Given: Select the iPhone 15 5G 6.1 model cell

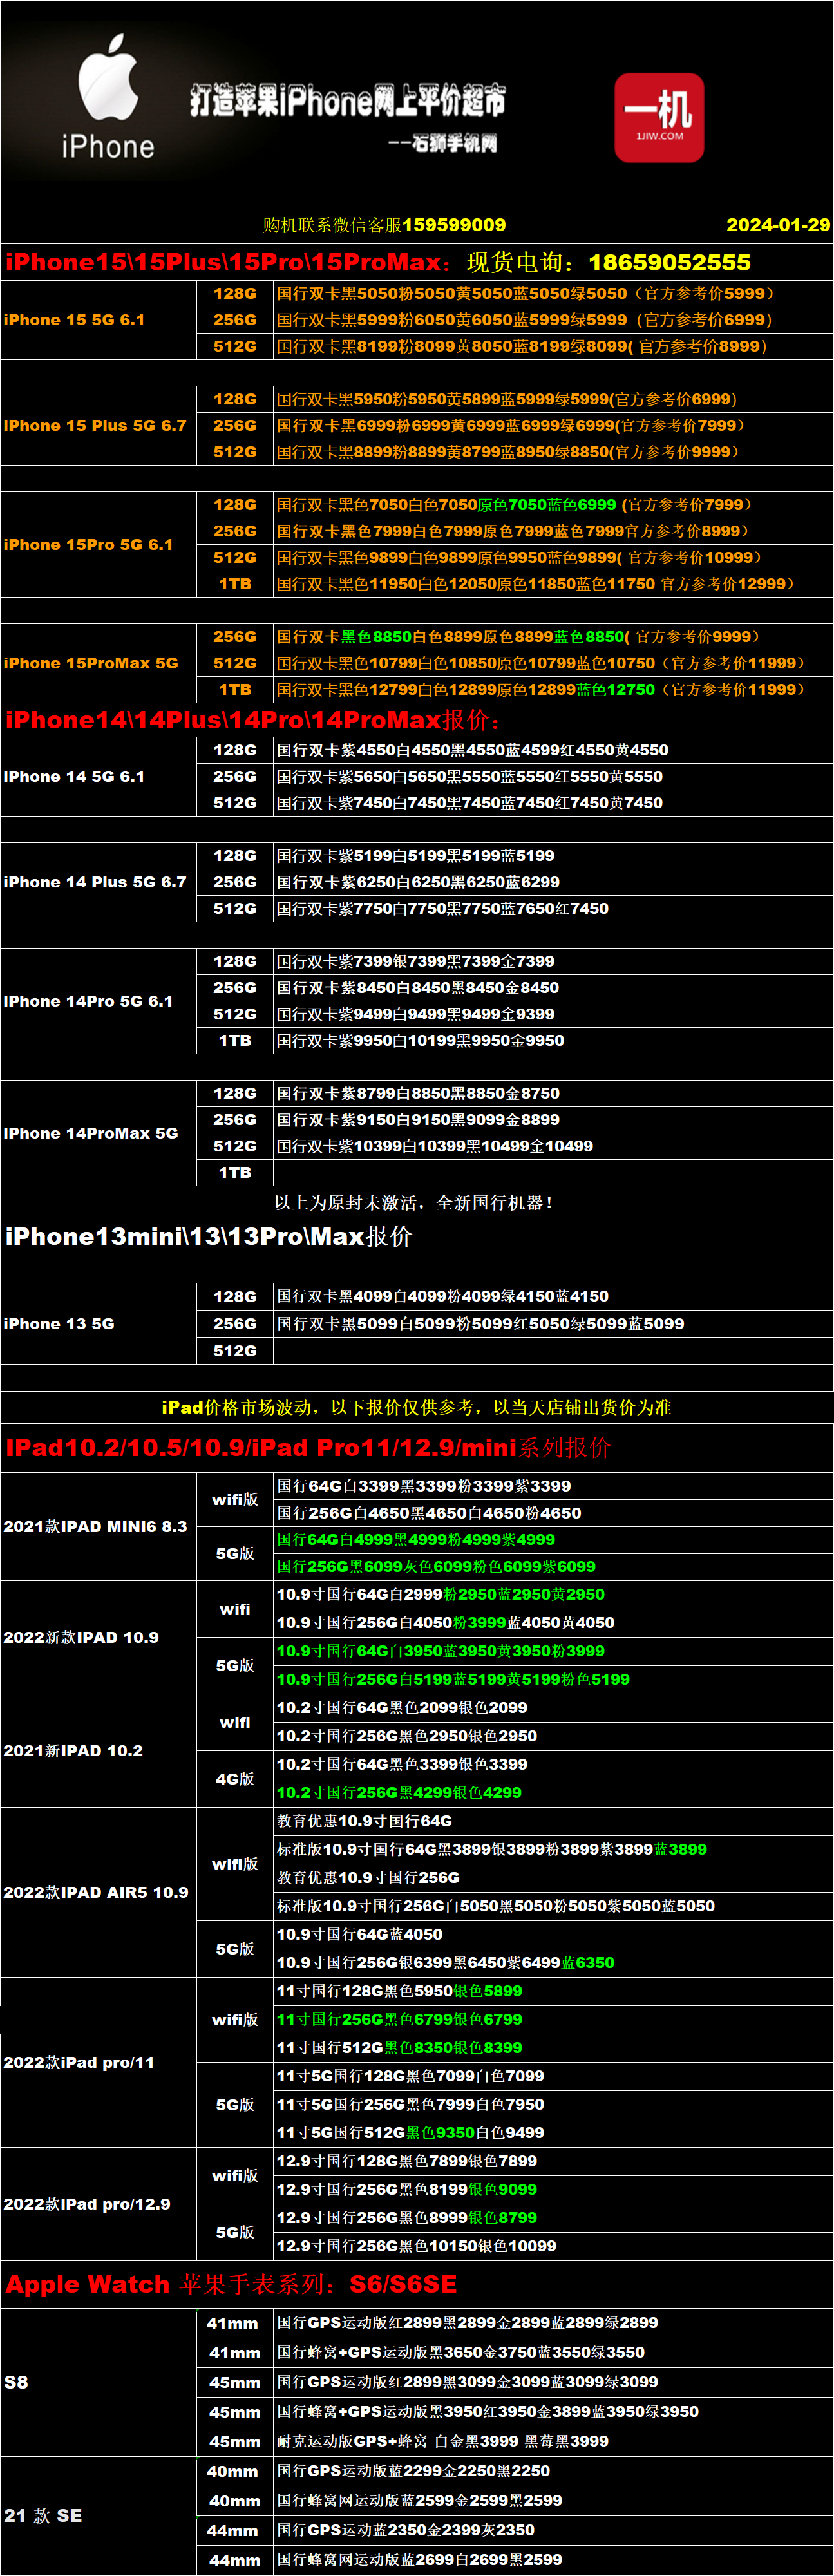Looking at the screenshot, I should pyautogui.click(x=99, y=320).
